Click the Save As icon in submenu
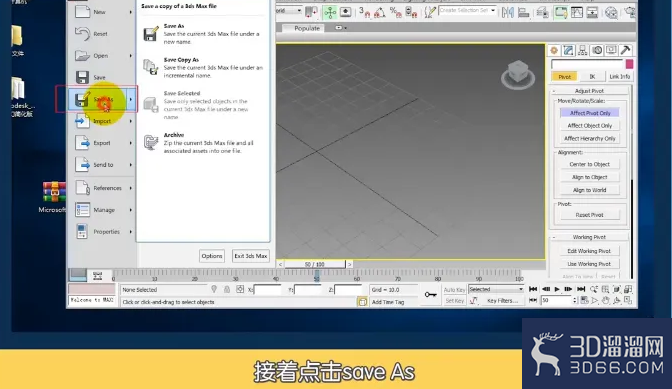This screenshot has height=389, width=672. pyautogui.click(x=150, y=34)
